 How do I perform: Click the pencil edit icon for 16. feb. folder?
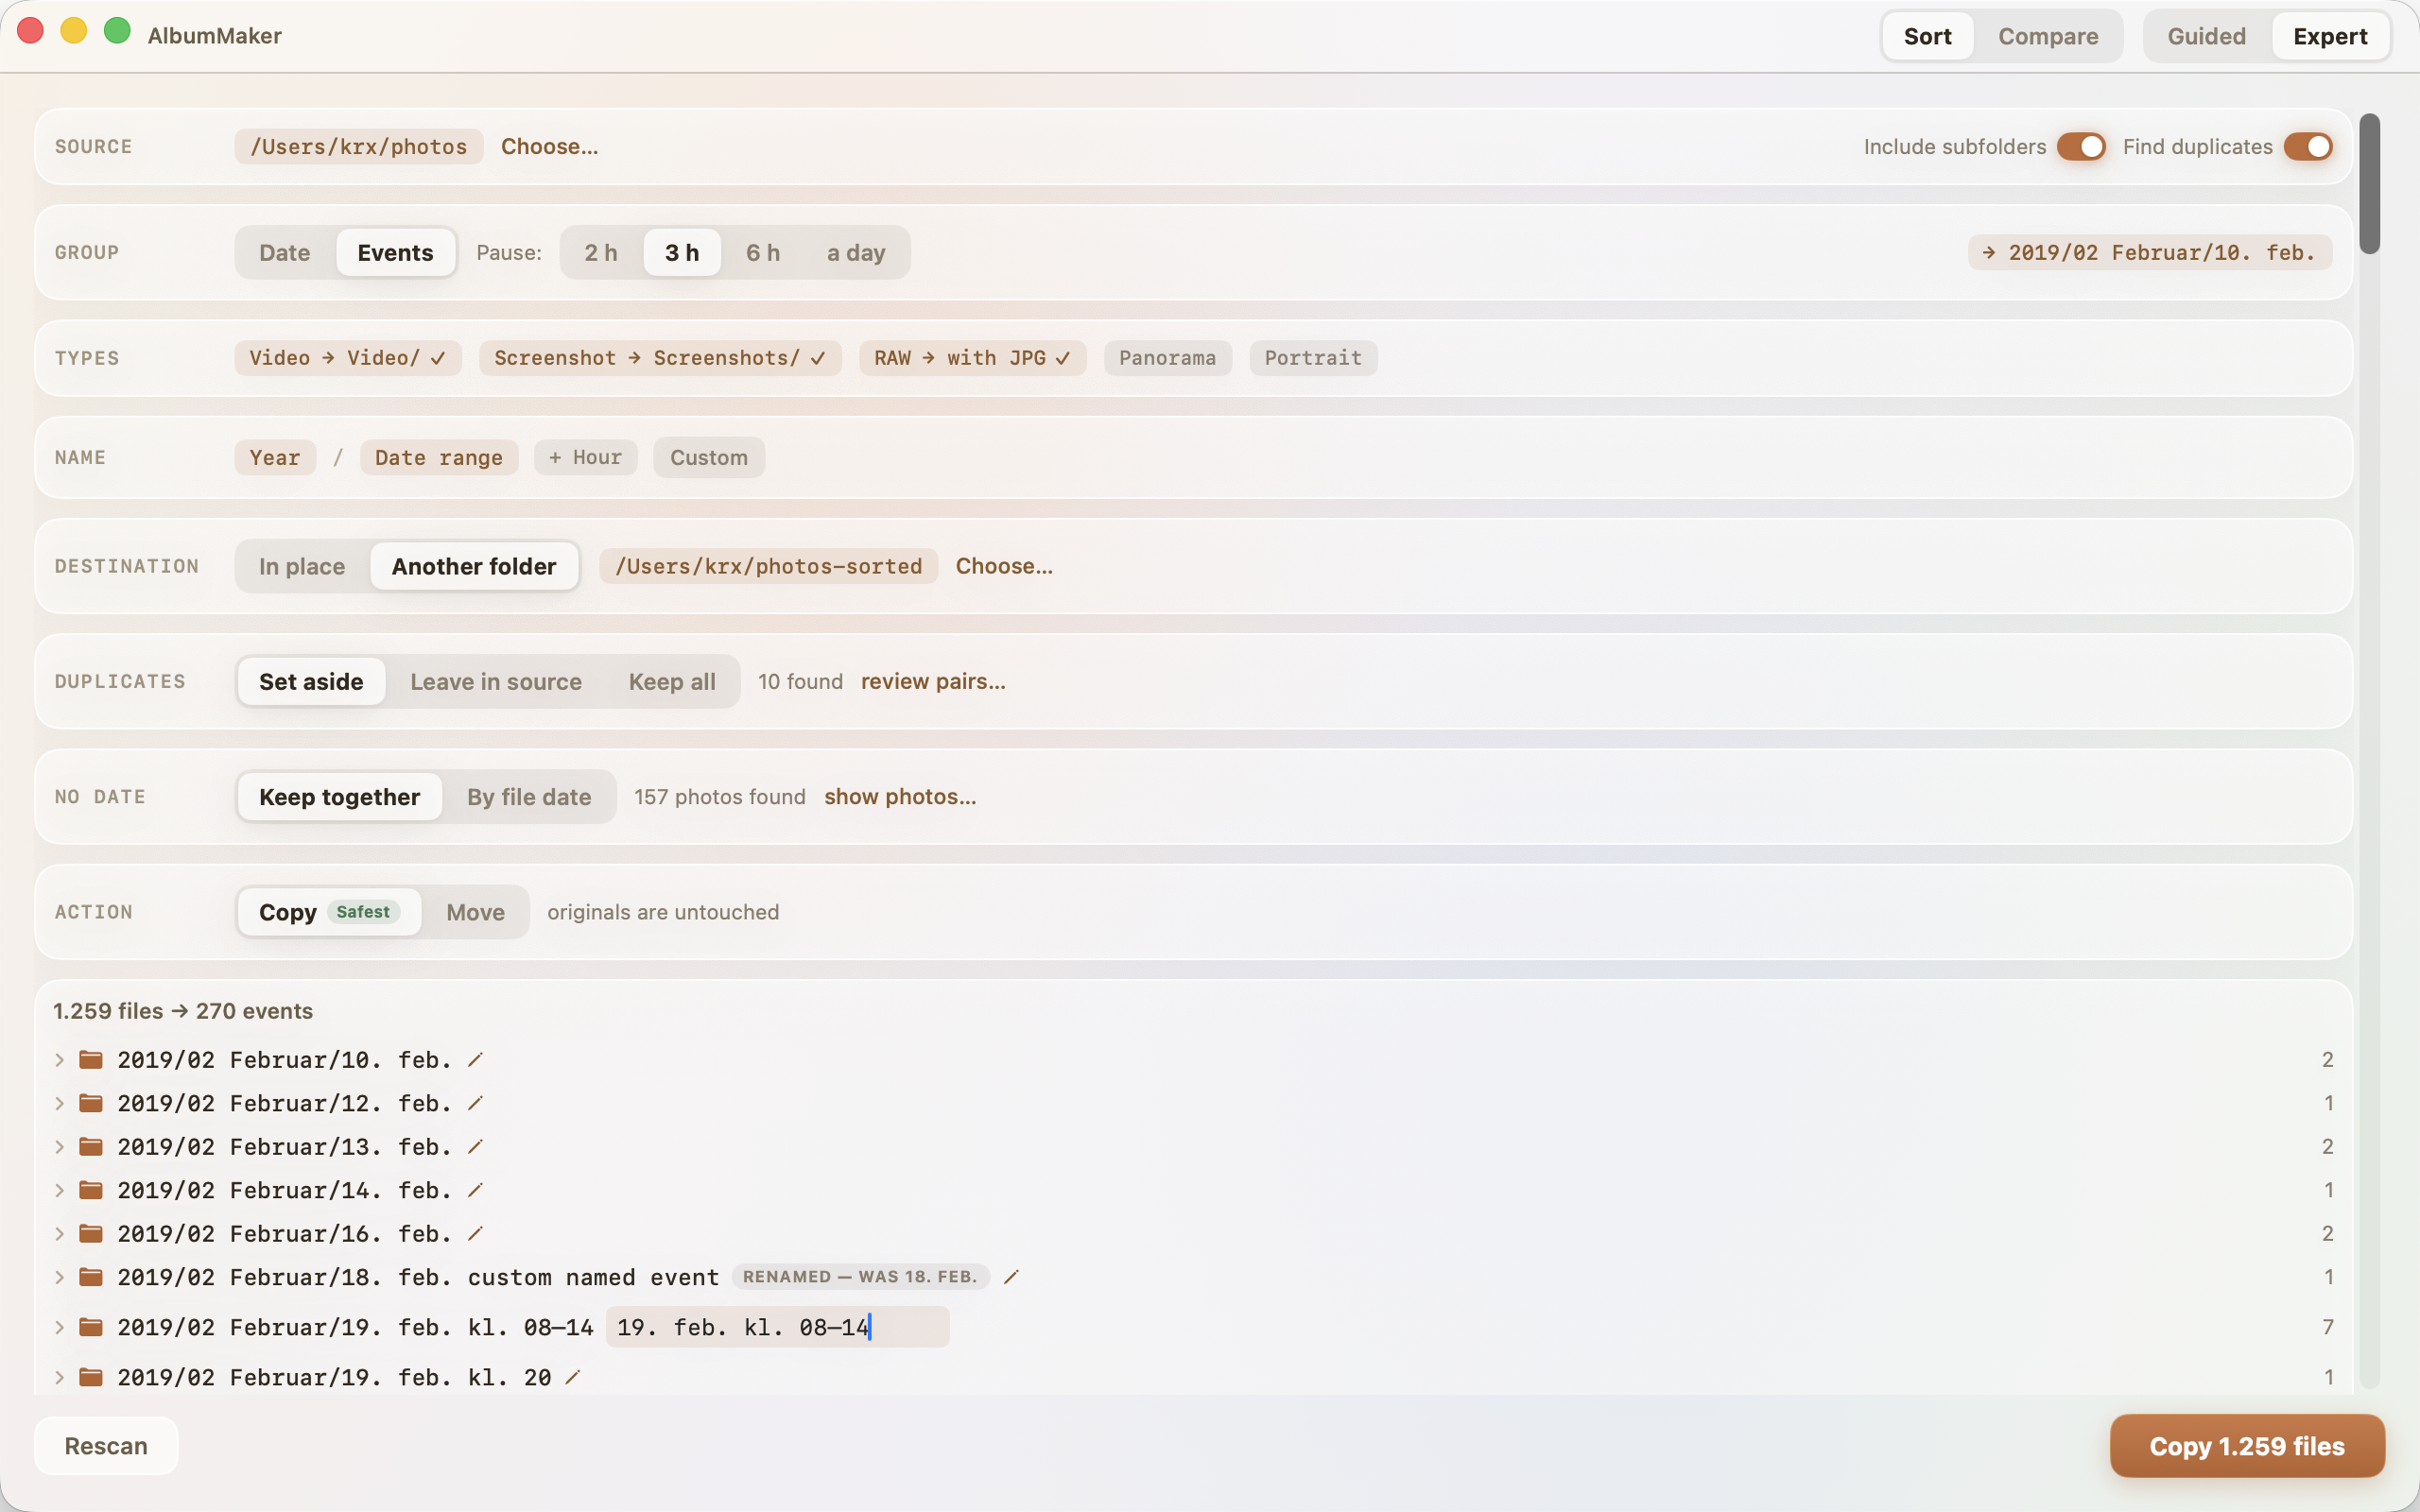[476, 1233]
